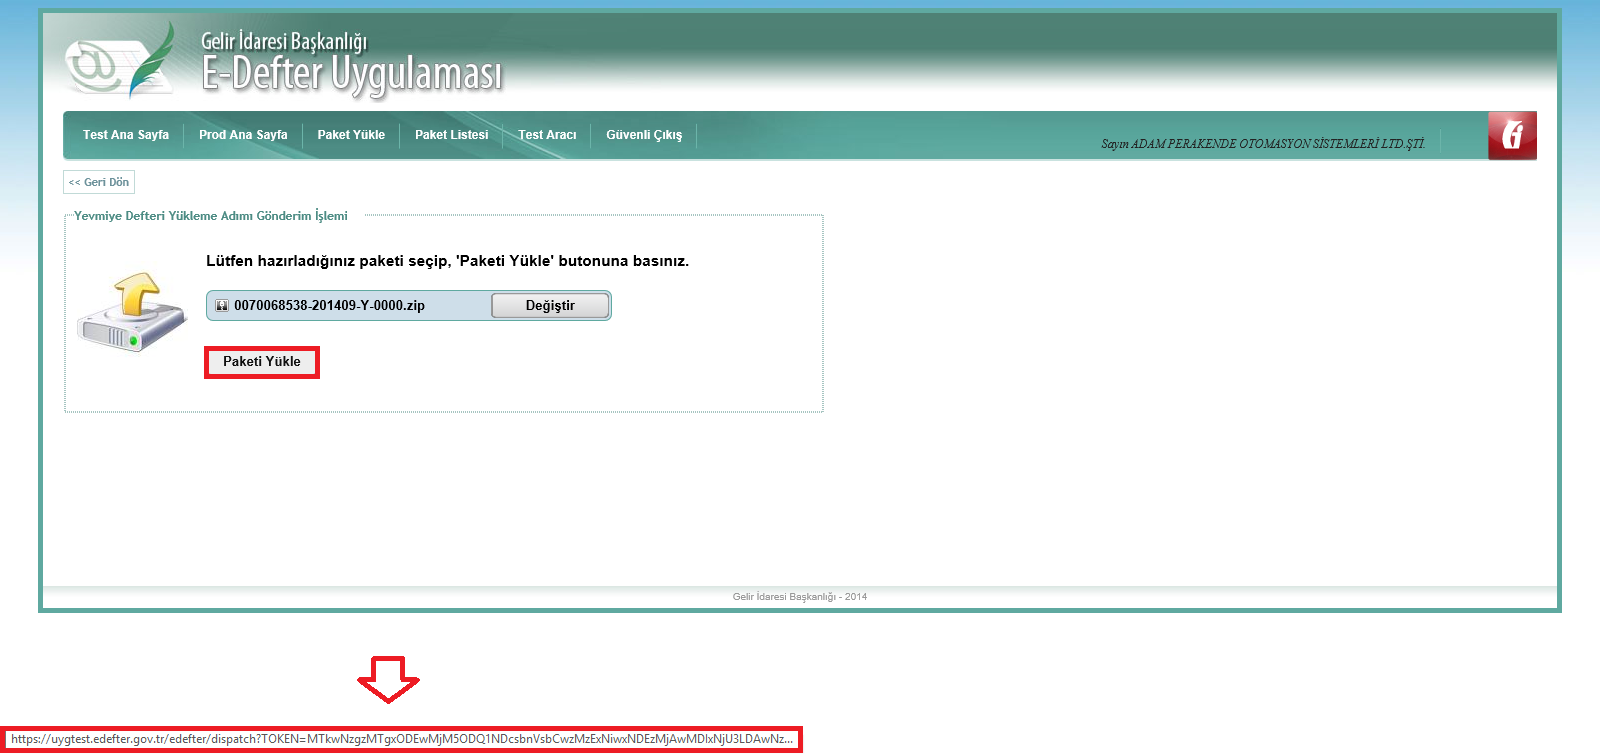Image resolution: width=1600 pixels, height=754 pixels.
Task: Click the selected zip file name field
Action: (x=330, y=306)
